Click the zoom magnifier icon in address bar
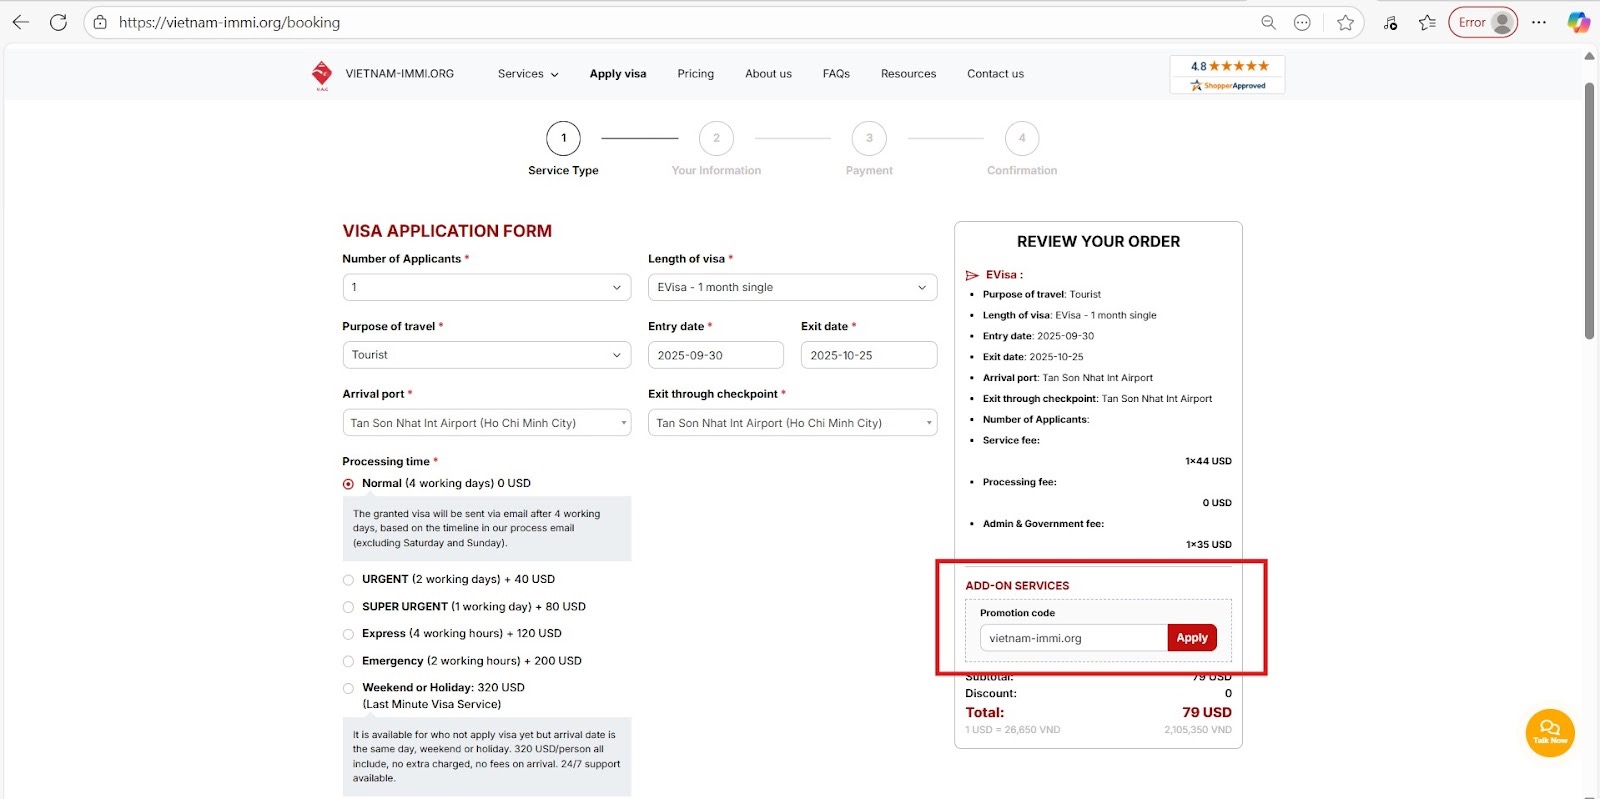Viewport: 1600px width, 799px height. pyautogui.click(x=1268, y=22)
